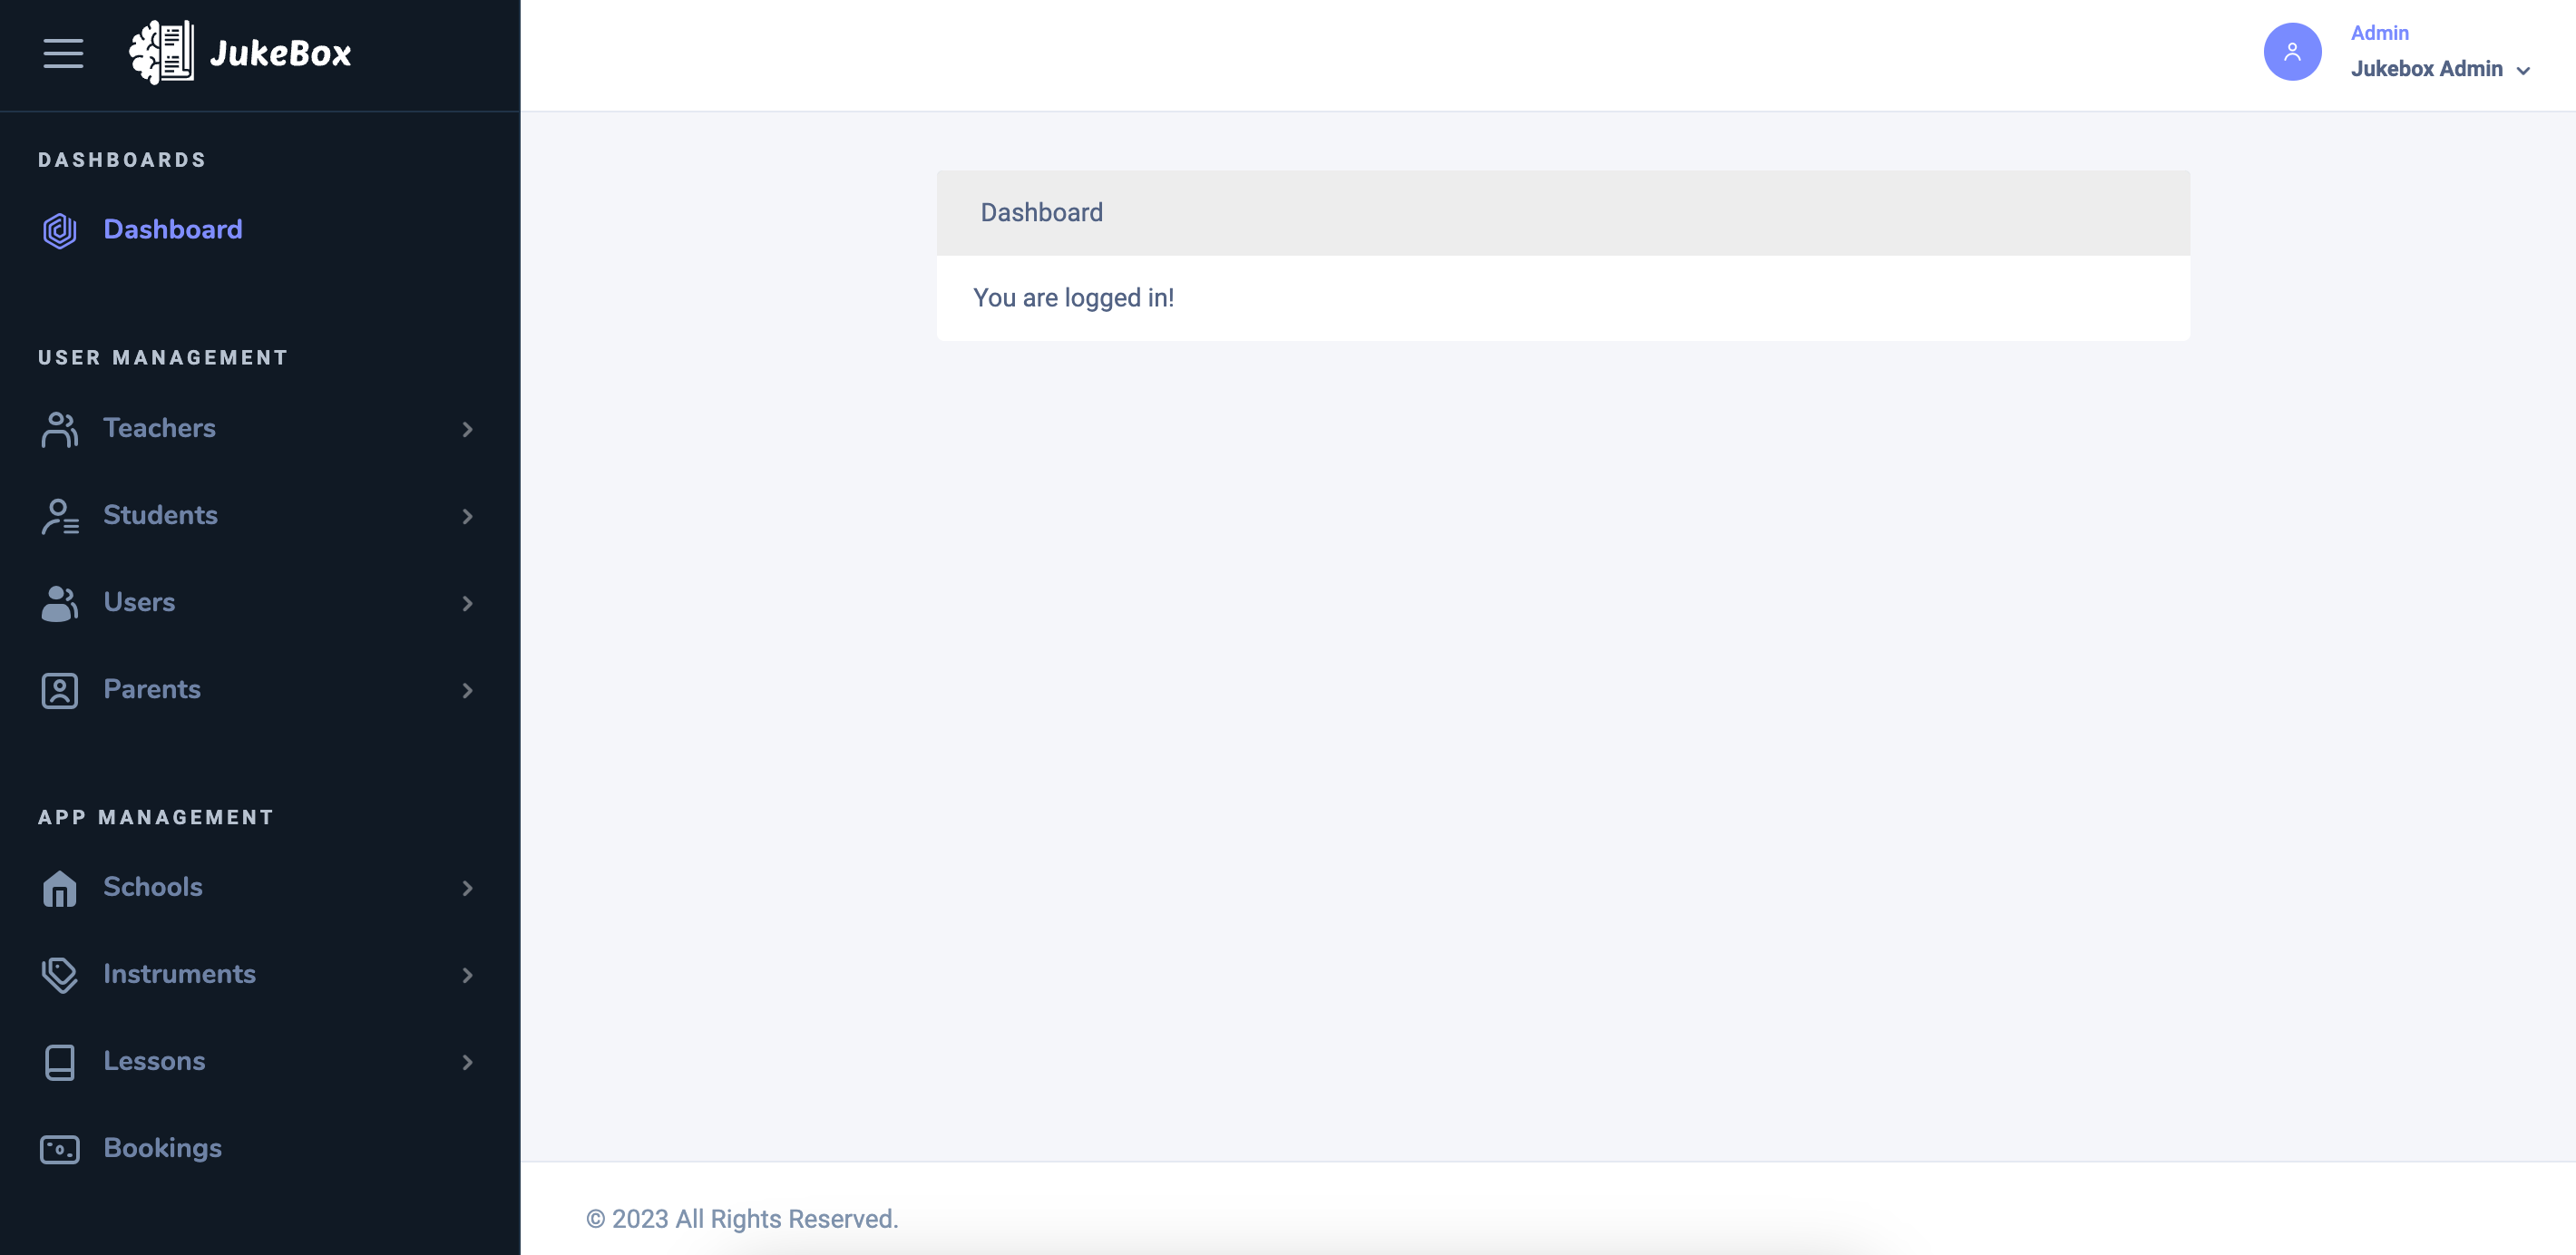
Task: Expand the Teachers submenu chevron
Action: 467,429
